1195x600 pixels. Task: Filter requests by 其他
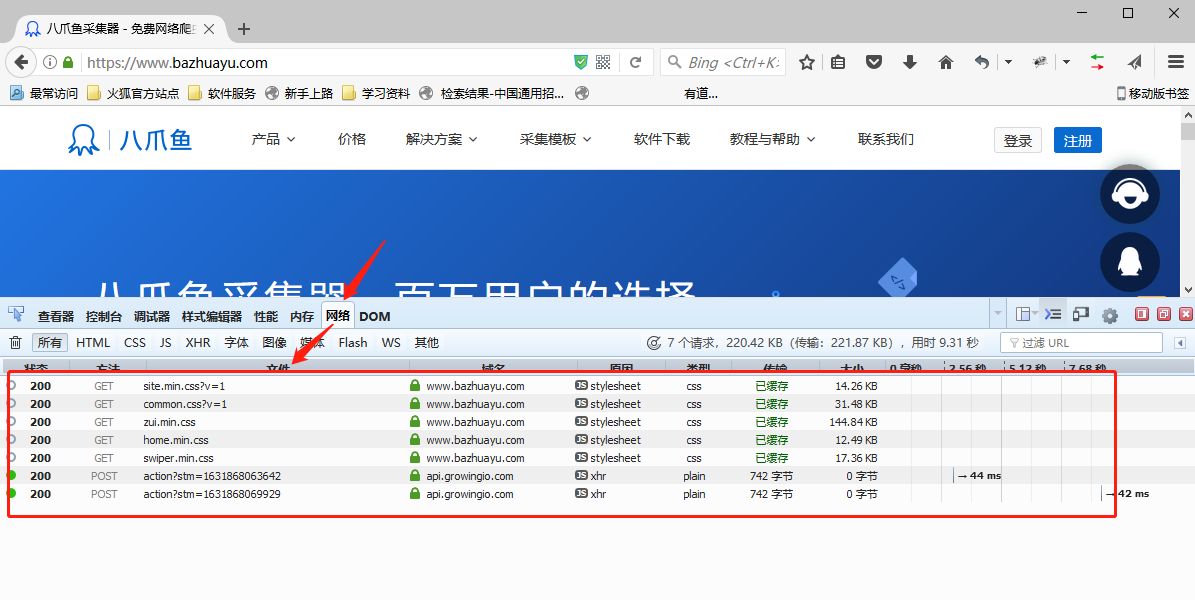[427, 343]
